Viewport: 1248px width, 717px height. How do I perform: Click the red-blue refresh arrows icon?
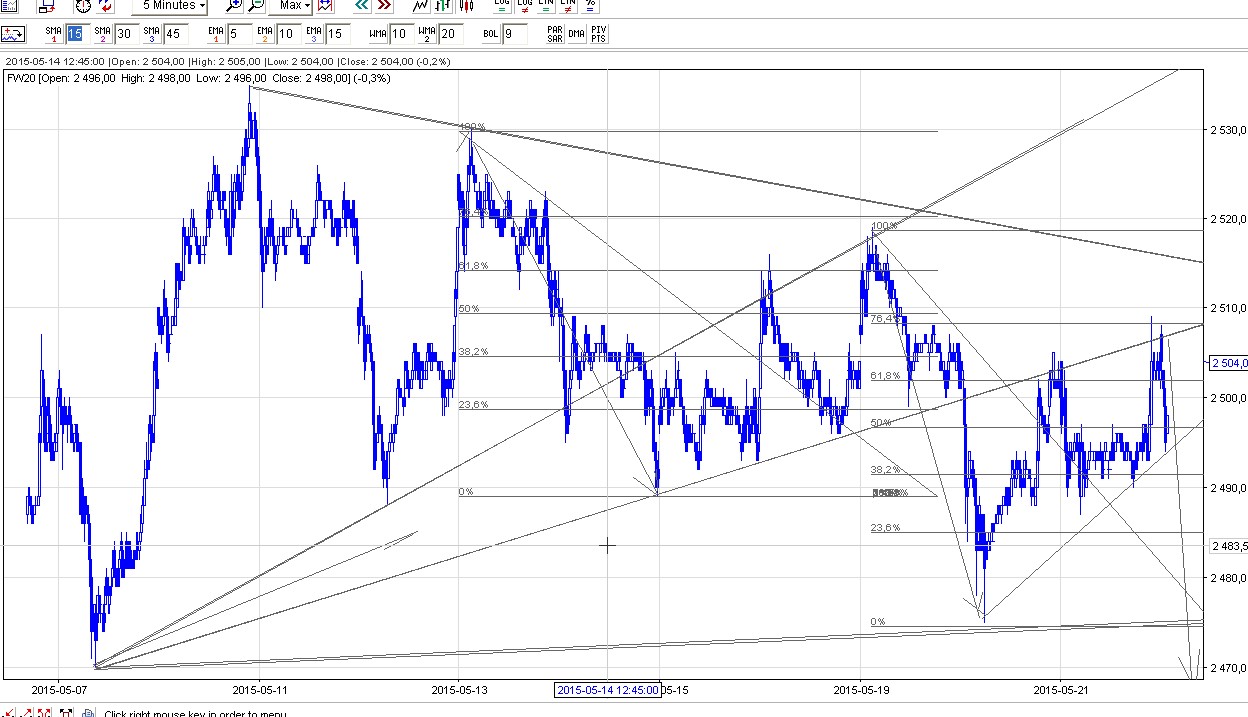[106, 5]
